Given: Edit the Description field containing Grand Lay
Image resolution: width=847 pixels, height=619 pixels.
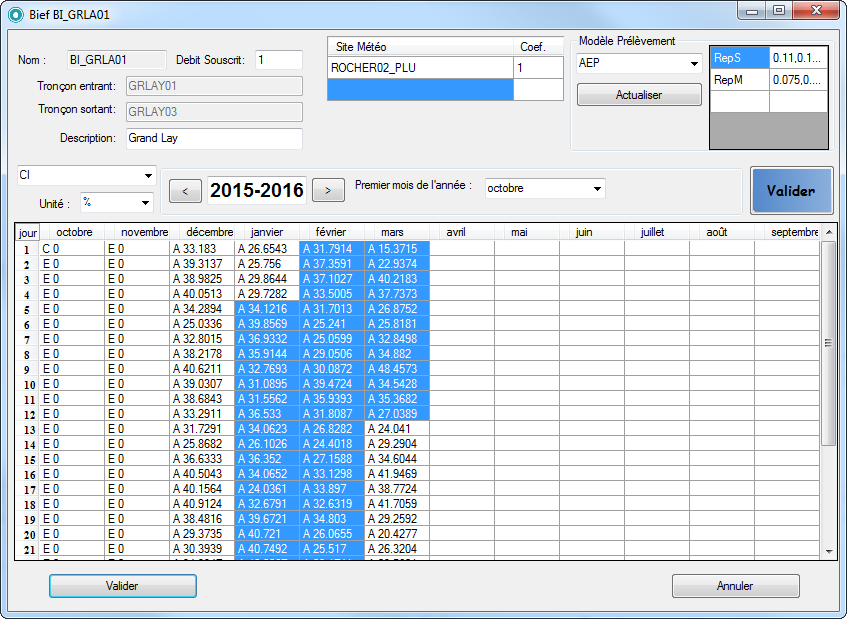Looking at the screenshot, I should [x=214, y=138].
